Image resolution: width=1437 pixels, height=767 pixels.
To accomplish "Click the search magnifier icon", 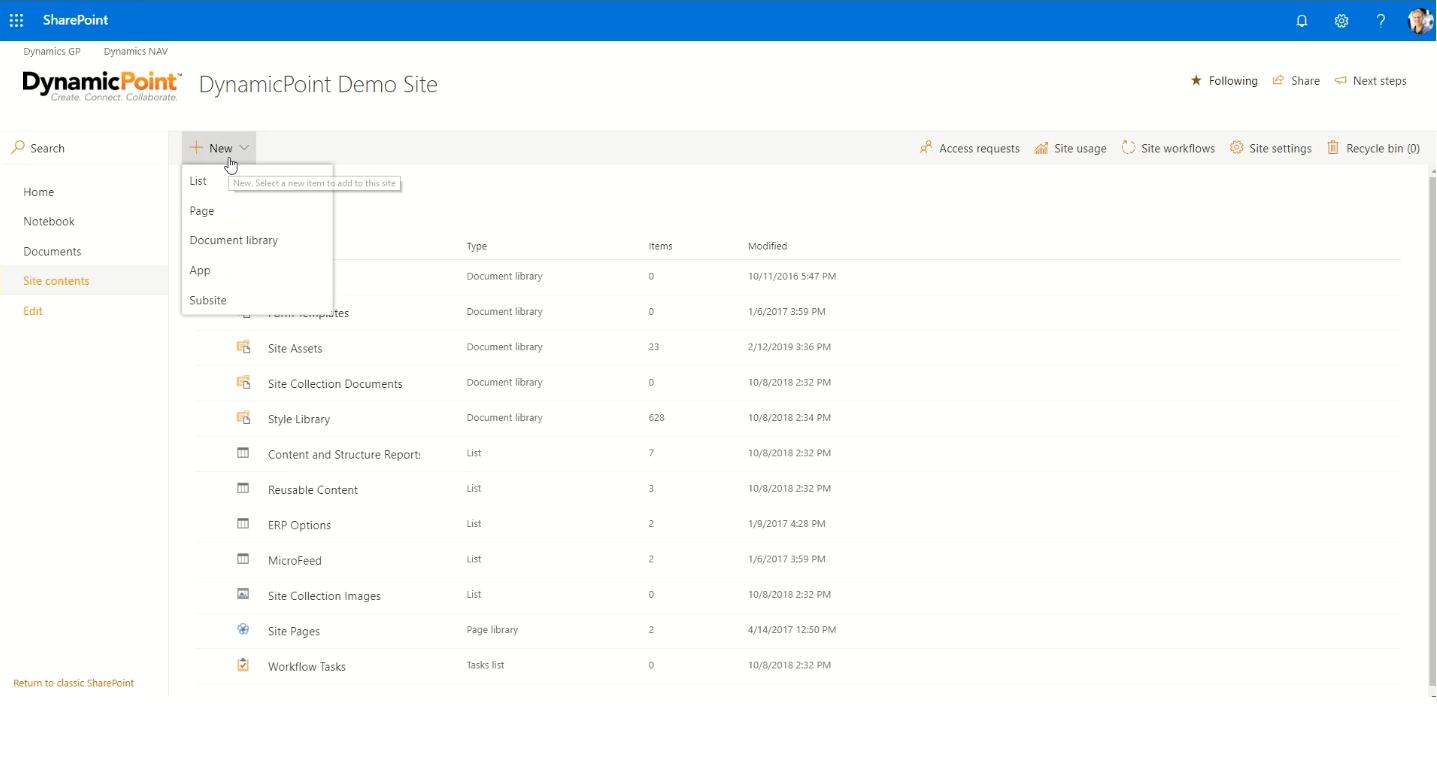I will [x=18, y=148].
